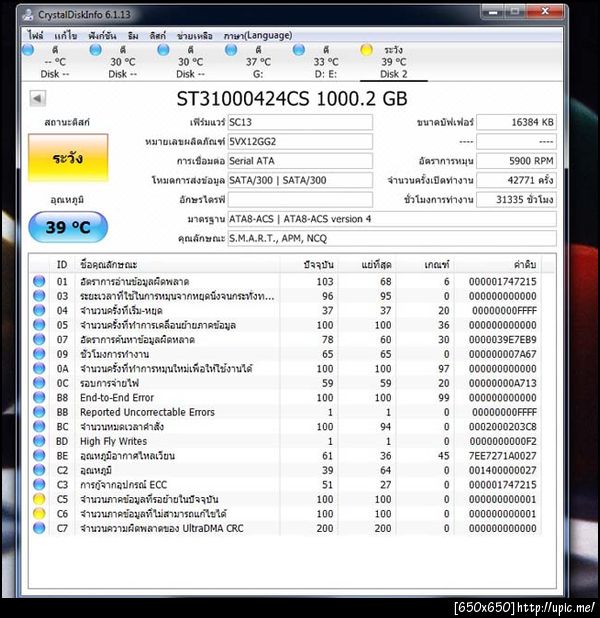Click the ID column header
This screenshot has height=618, width=600.
[62, 264]
